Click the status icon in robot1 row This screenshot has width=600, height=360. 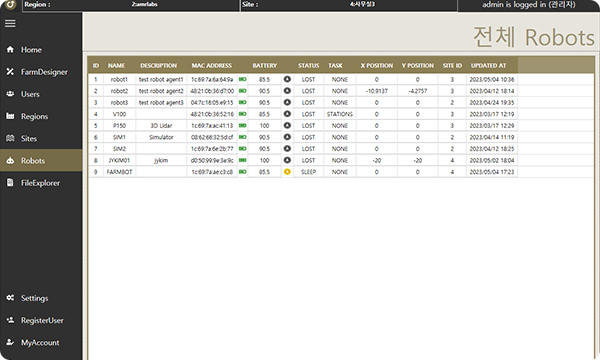(x=287, y=79)
